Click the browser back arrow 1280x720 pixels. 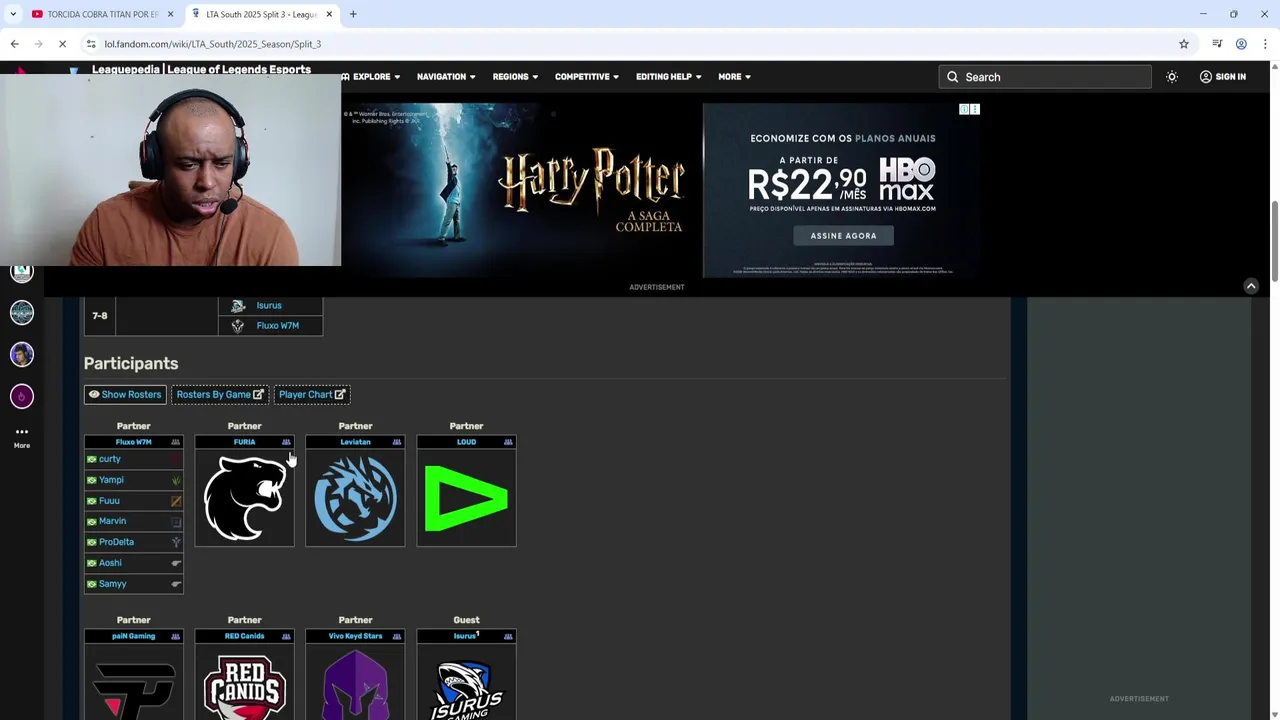[14, 44]
